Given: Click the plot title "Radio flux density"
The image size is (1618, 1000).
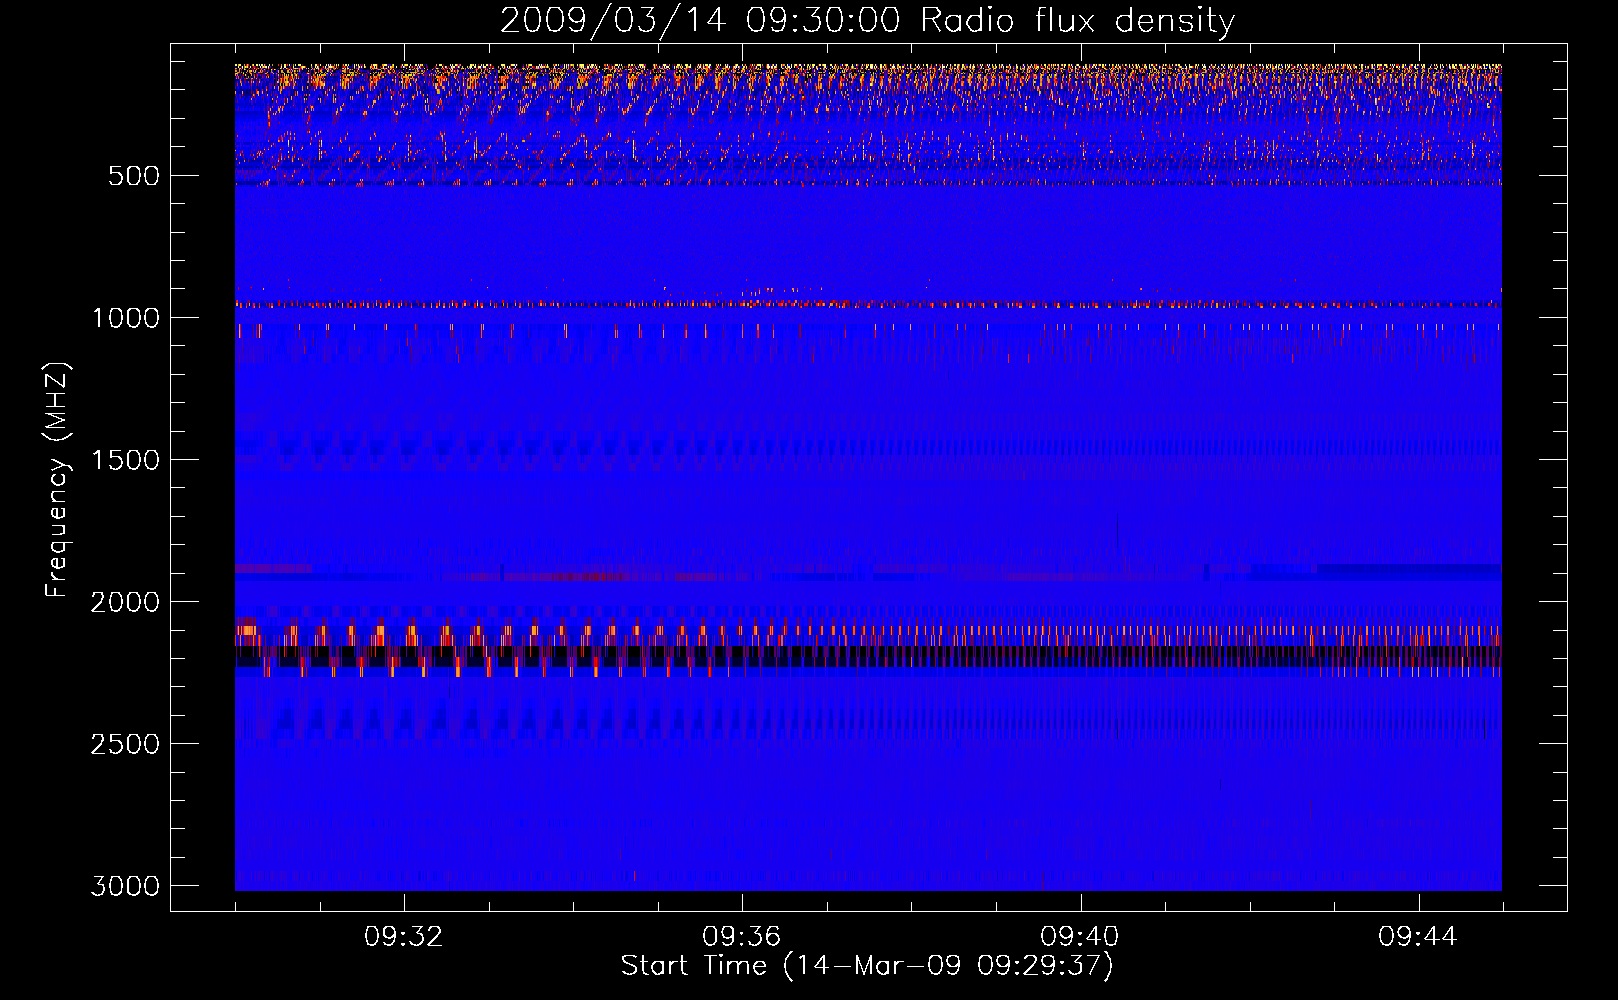Looking at the screenshot, I should [1078, 21].
